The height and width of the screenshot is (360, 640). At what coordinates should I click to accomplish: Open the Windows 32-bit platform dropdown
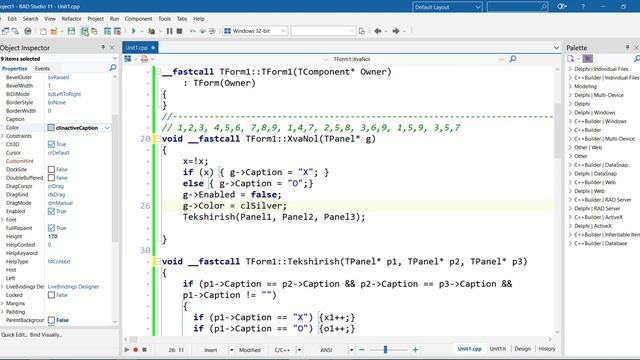tap(283, 31)
